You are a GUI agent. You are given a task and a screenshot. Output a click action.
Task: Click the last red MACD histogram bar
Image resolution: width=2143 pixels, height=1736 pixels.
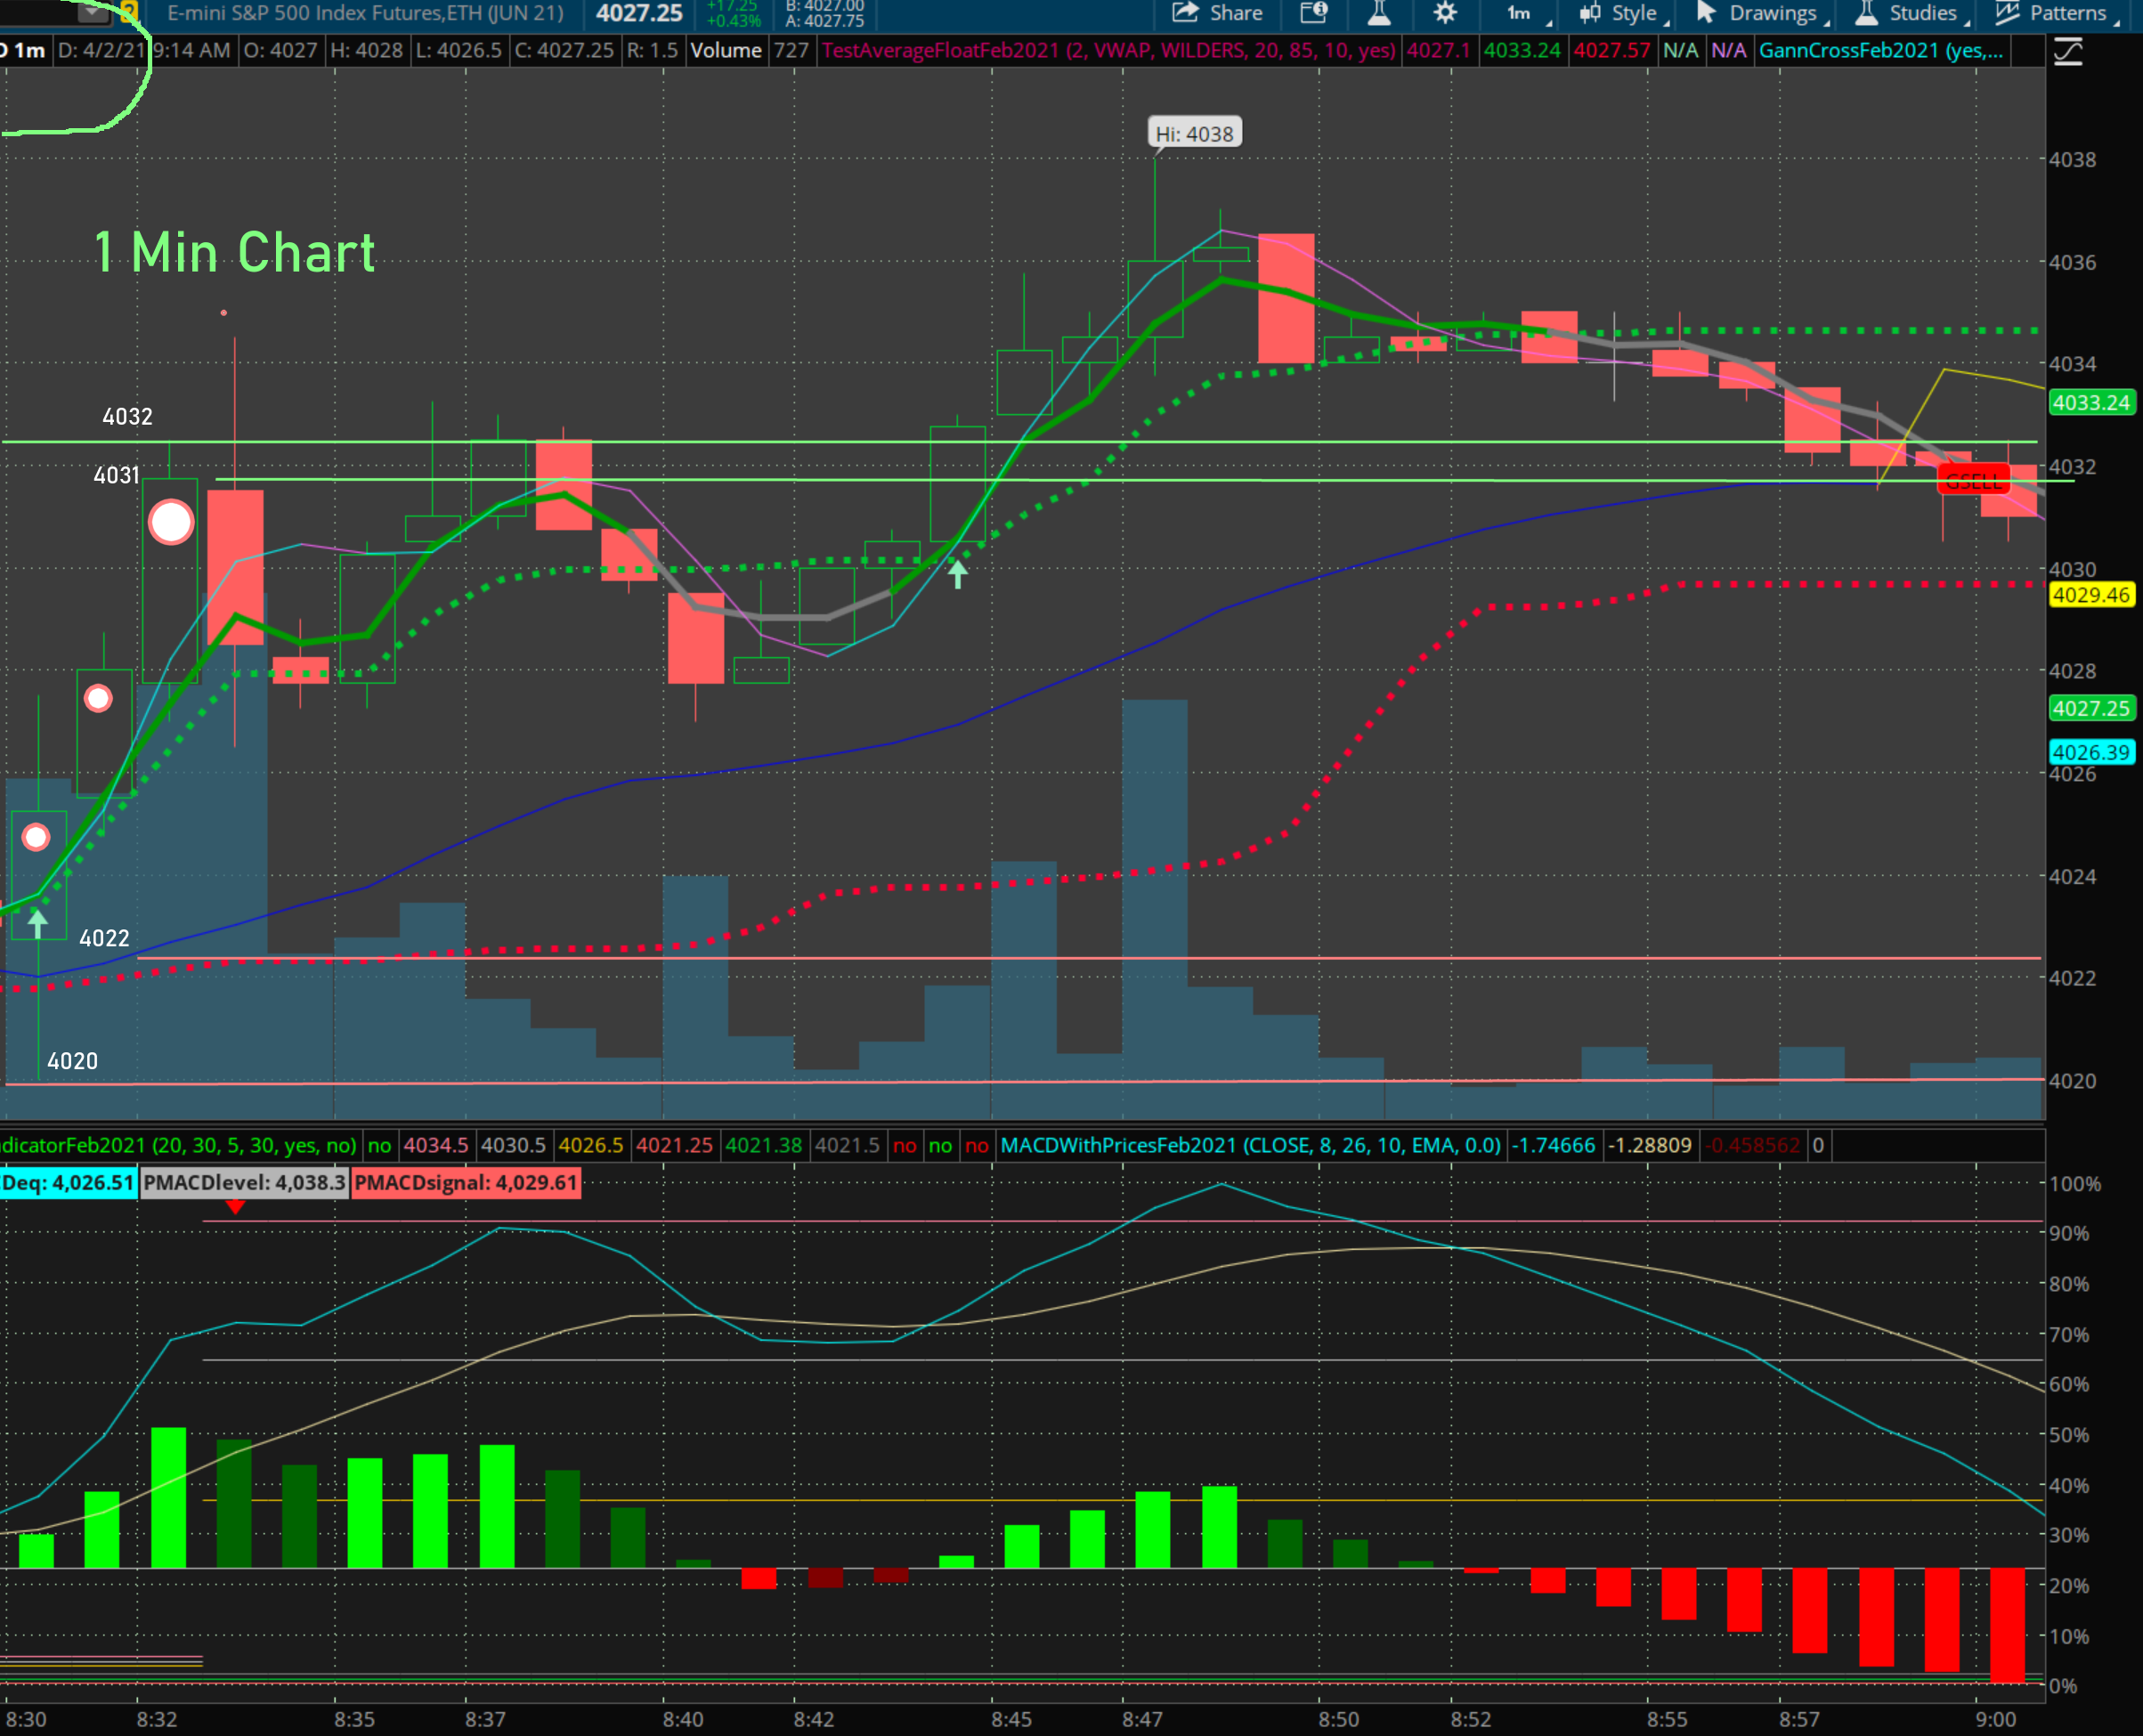pos(2007,1625)
